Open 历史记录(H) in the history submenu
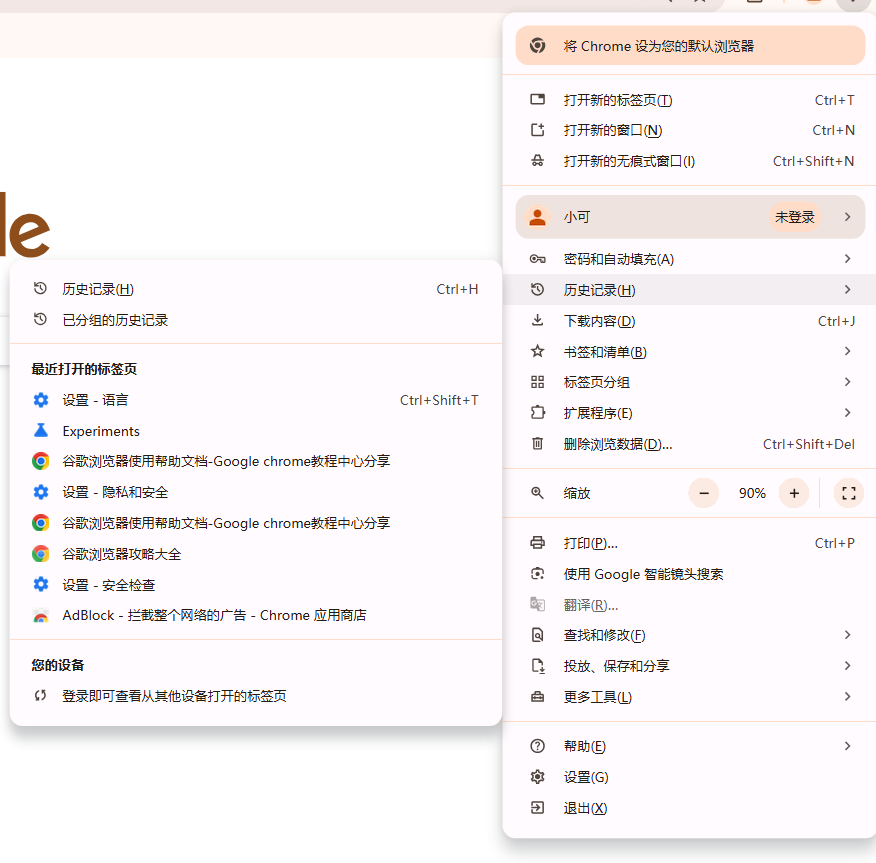876x863 pixels. coord(256,289)
